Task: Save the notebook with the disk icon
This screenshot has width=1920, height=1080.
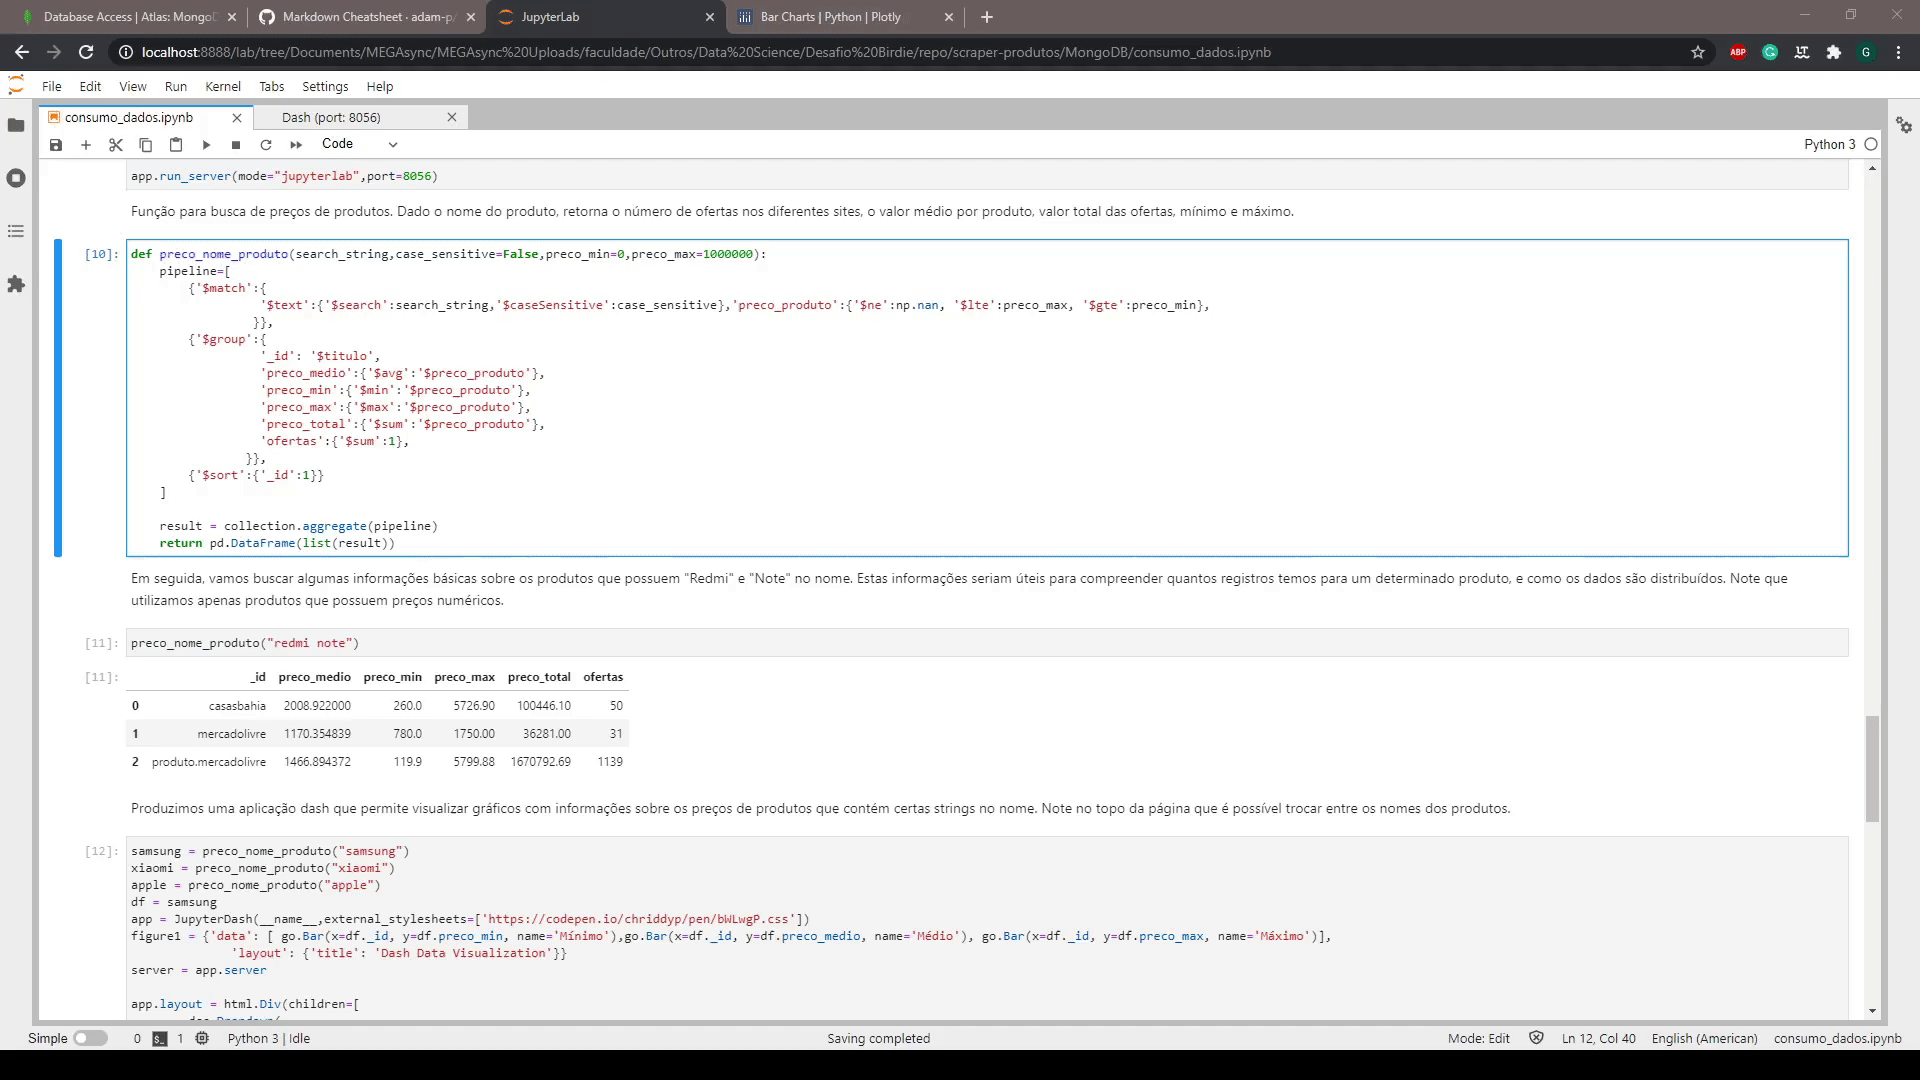Action: (x=56, y=145)
